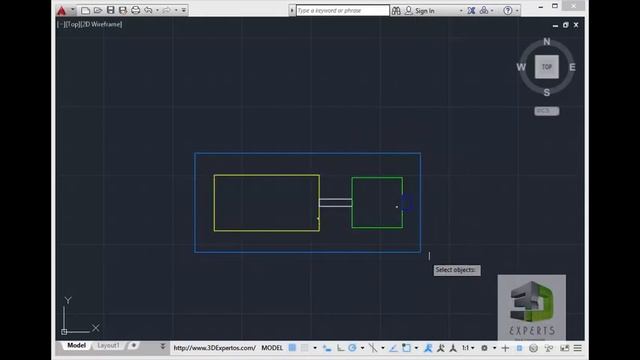
Task: Add a new layout tab
Action: [x=133, y=346]
